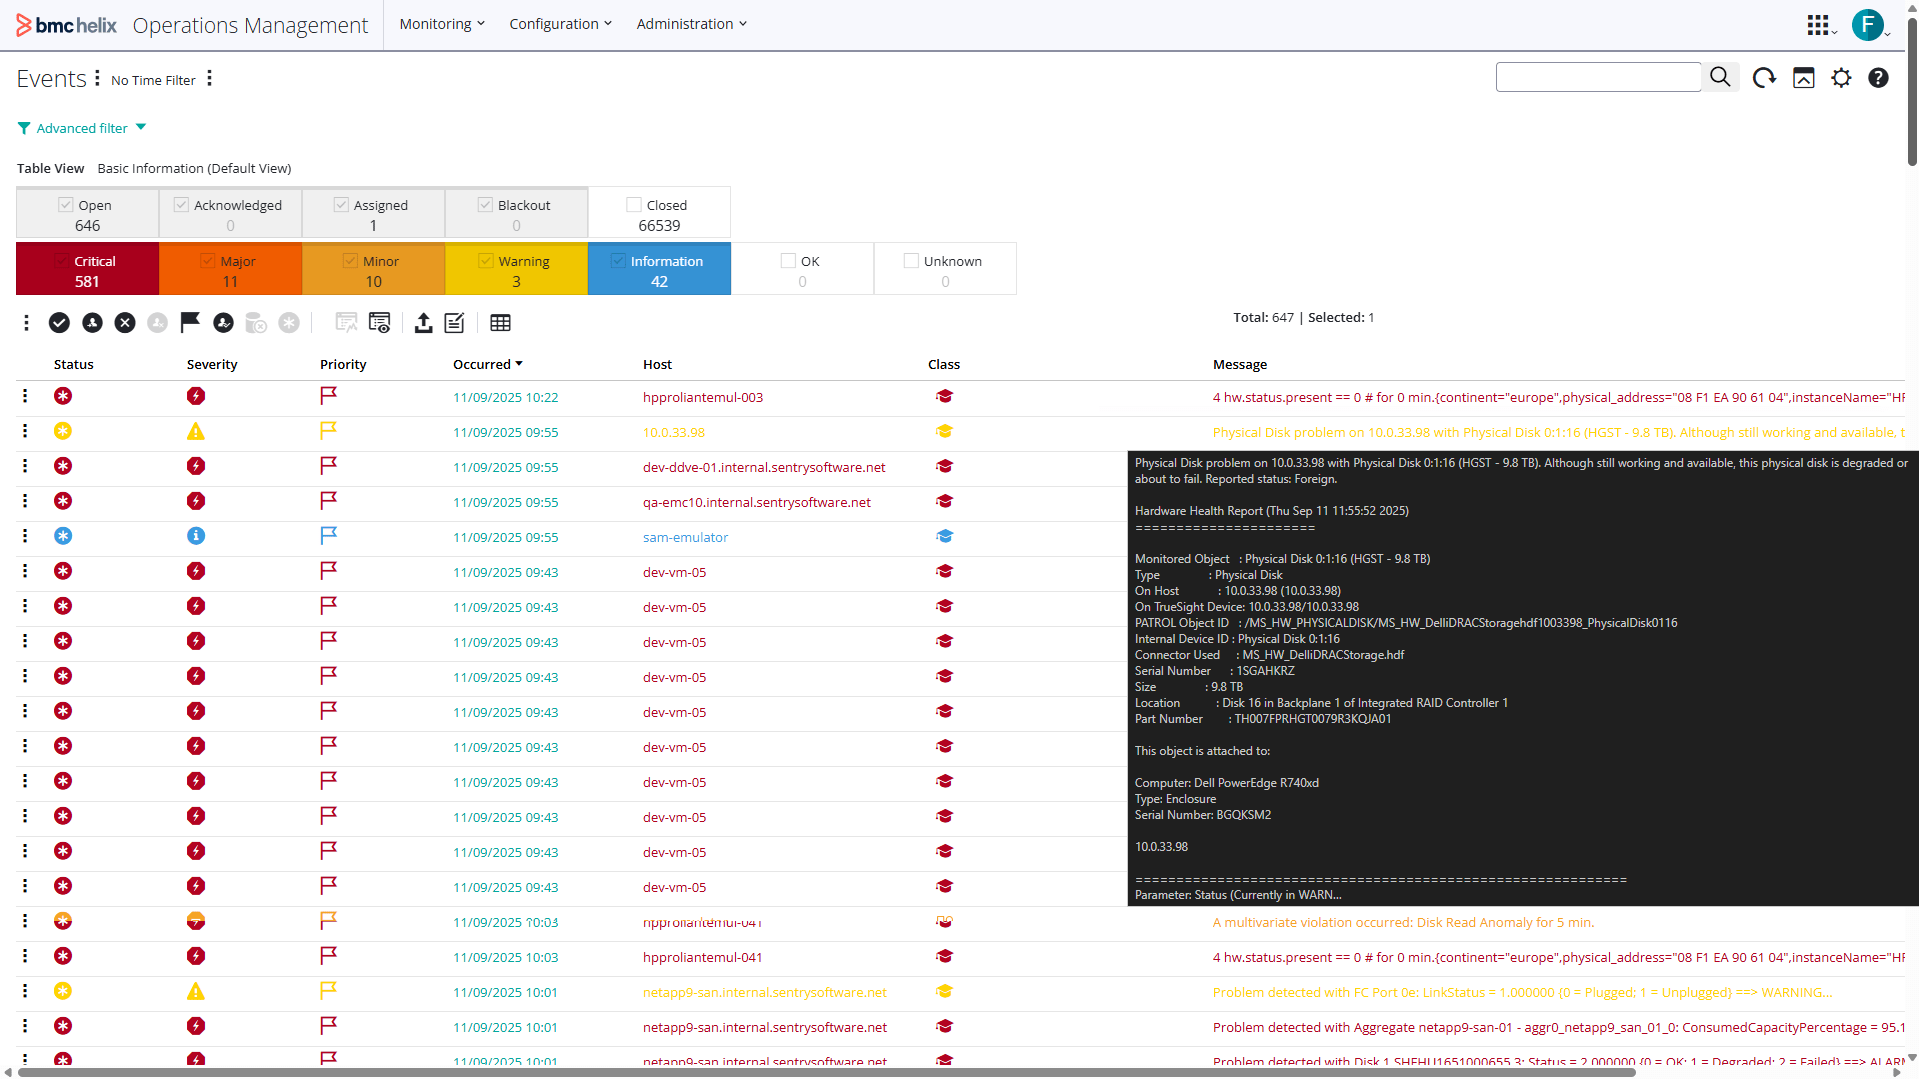Open the hpproliantemul-003 host link
The image size is (1919, 1079).
coord(702,397)
